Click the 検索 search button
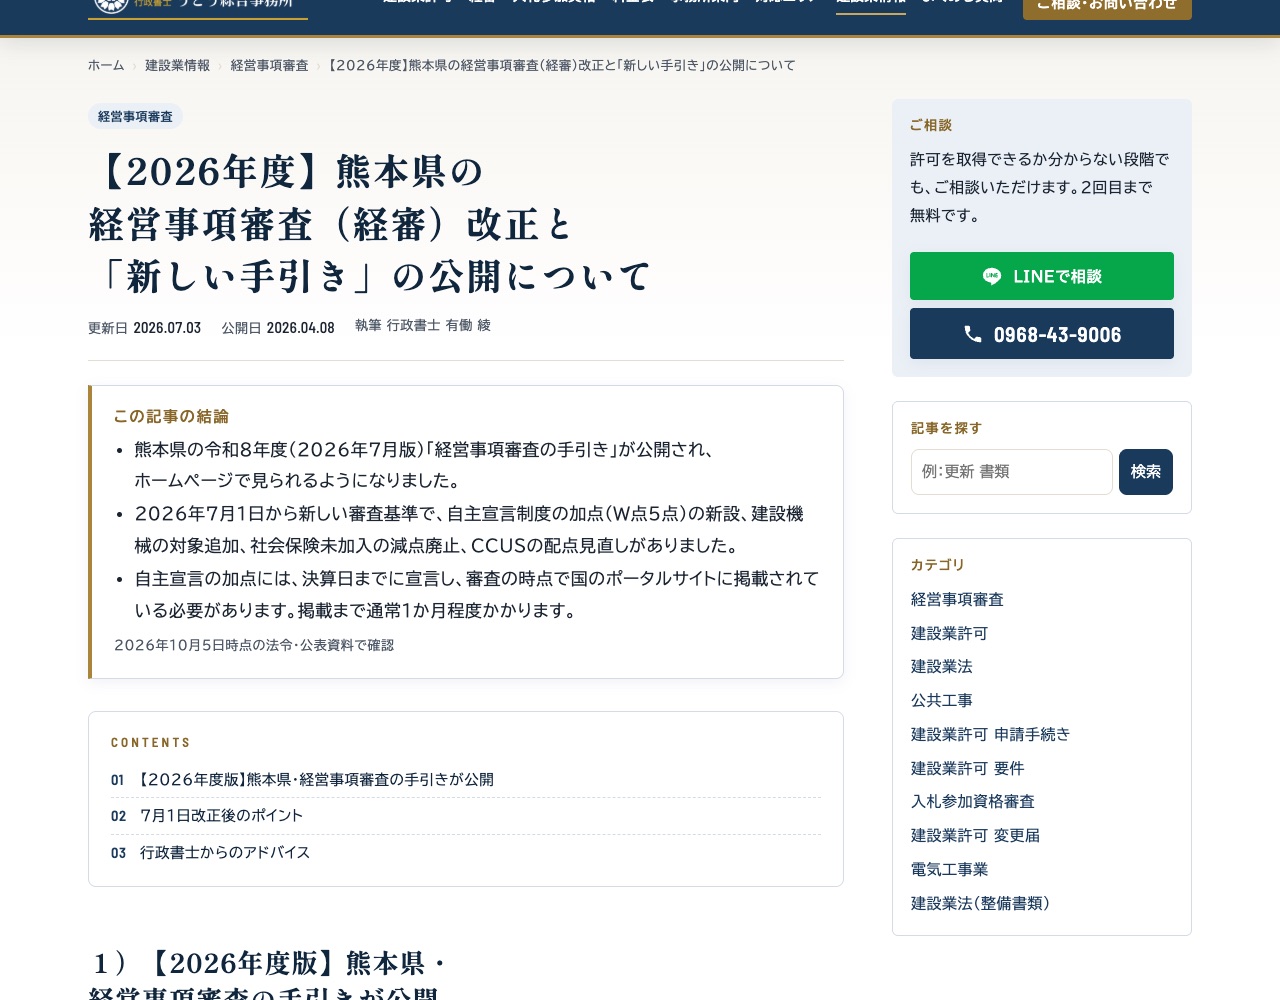This screenshot has width=1280, height=1000. click(x=1146, y=472)
